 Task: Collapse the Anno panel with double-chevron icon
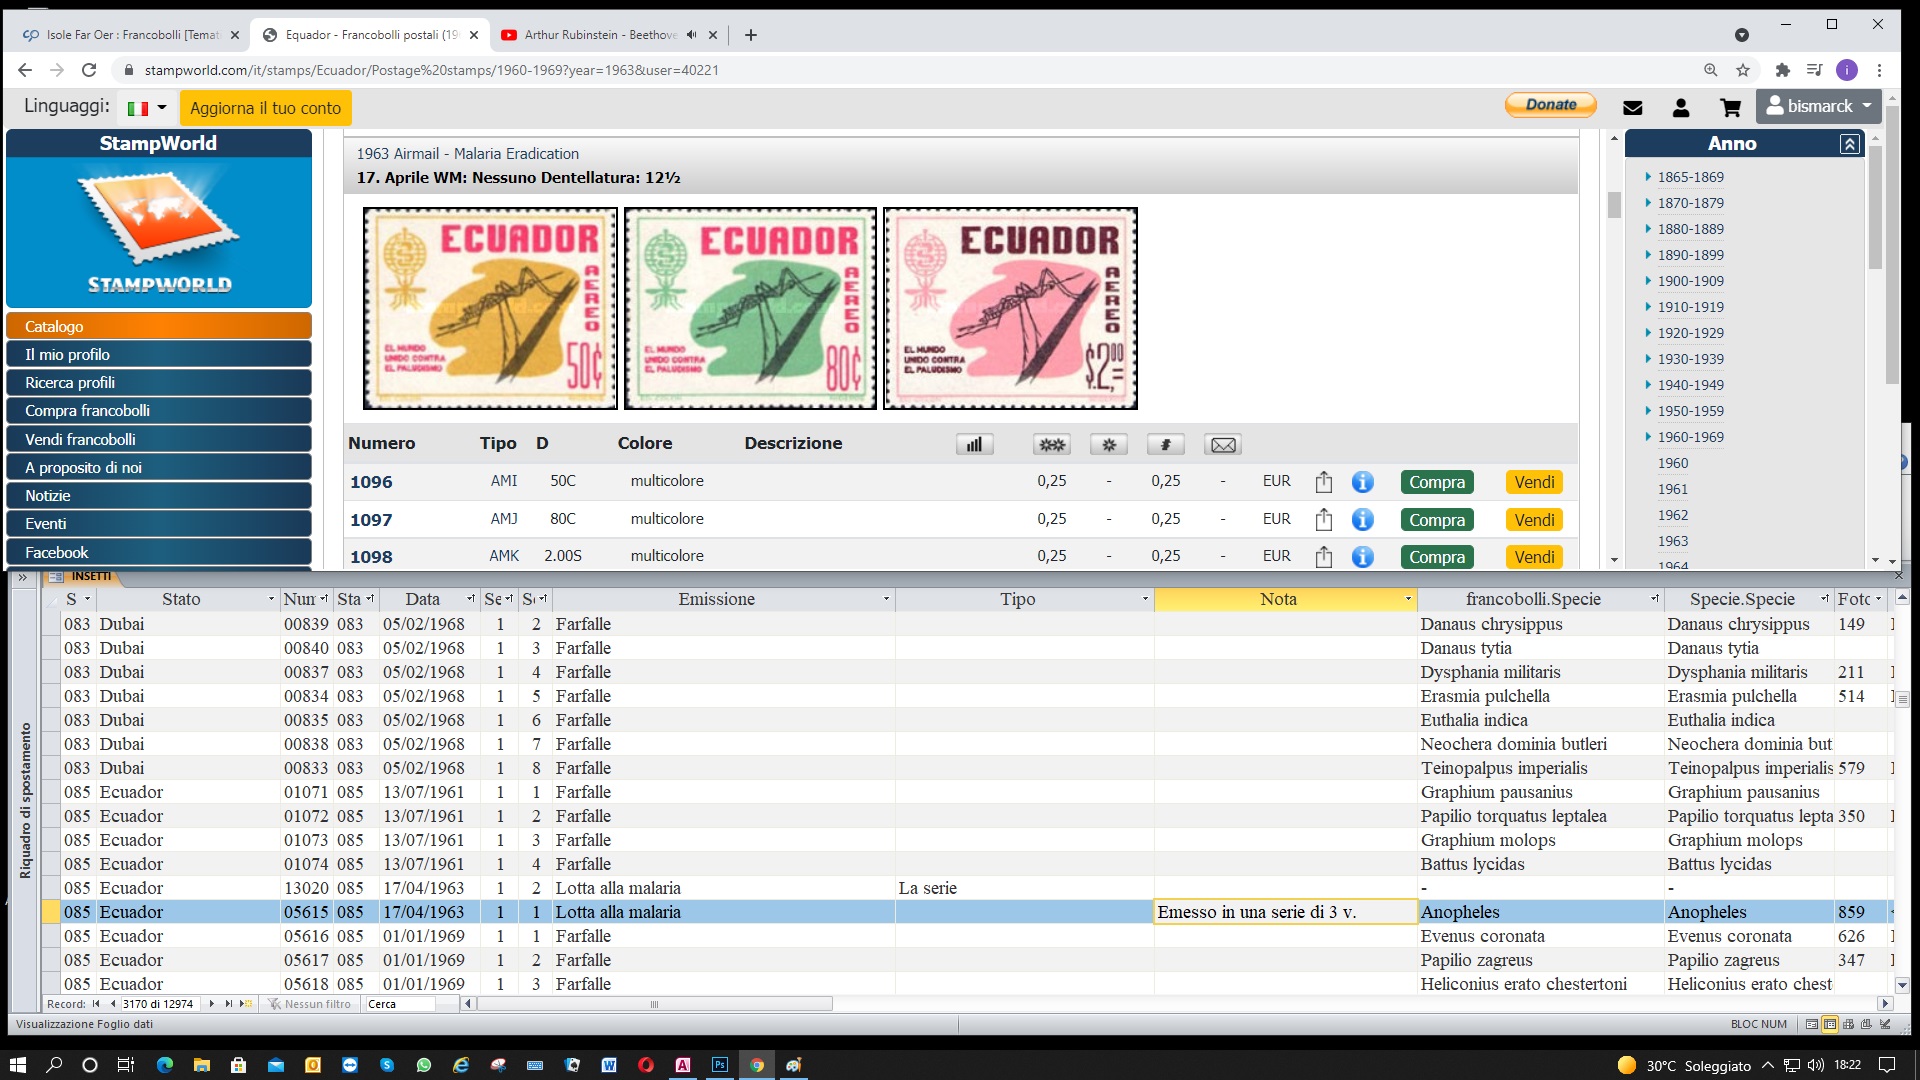[x=1850, y=144]
